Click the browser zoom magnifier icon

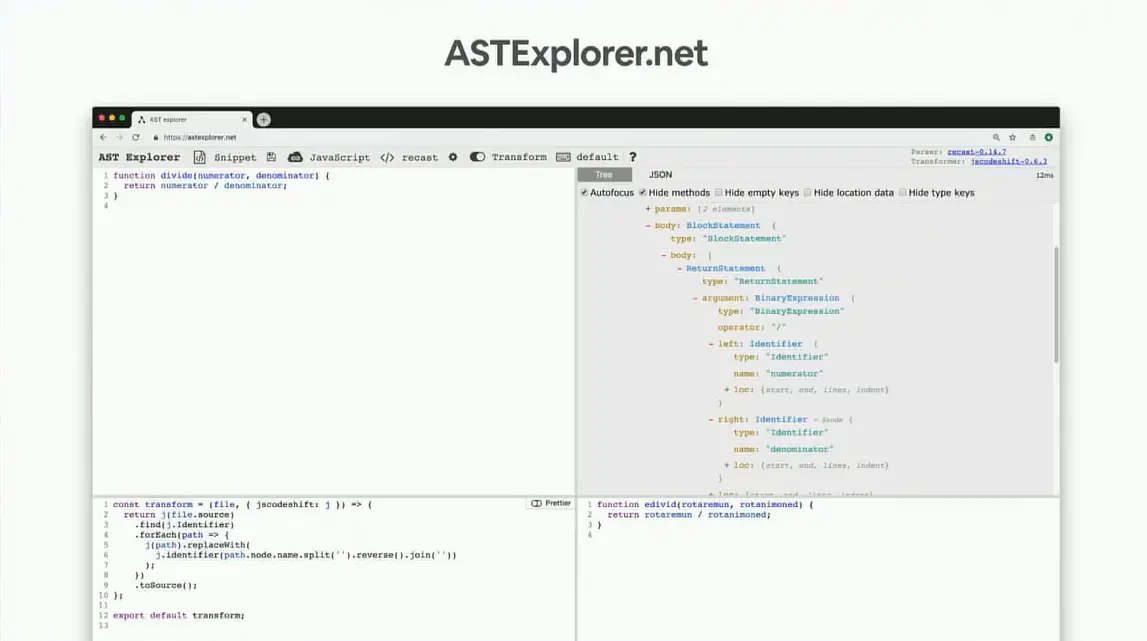[996, 137]
